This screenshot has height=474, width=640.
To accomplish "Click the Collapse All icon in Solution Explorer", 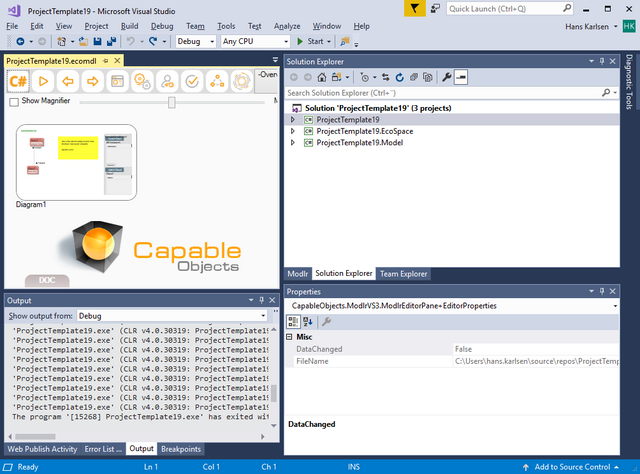I will tap(414, 77).
